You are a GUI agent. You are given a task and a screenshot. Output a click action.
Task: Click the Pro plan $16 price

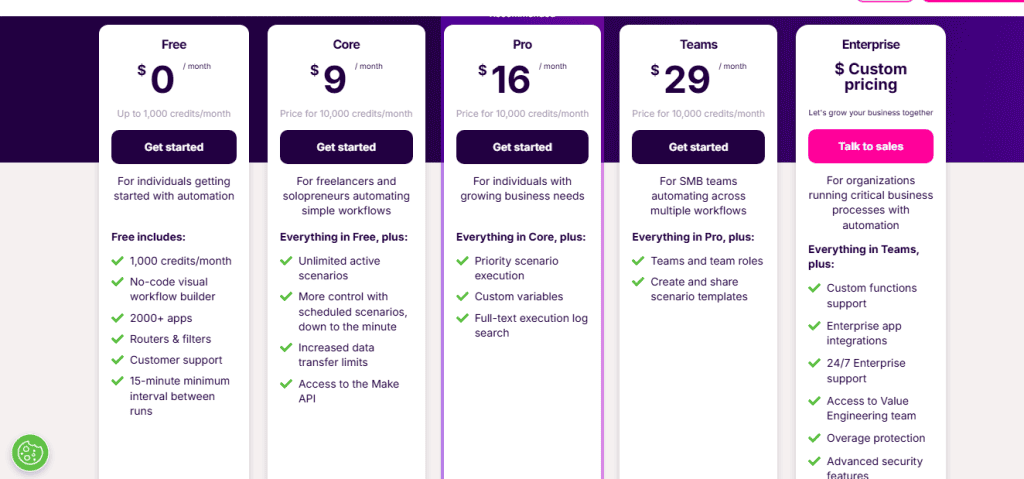[511, 80]
